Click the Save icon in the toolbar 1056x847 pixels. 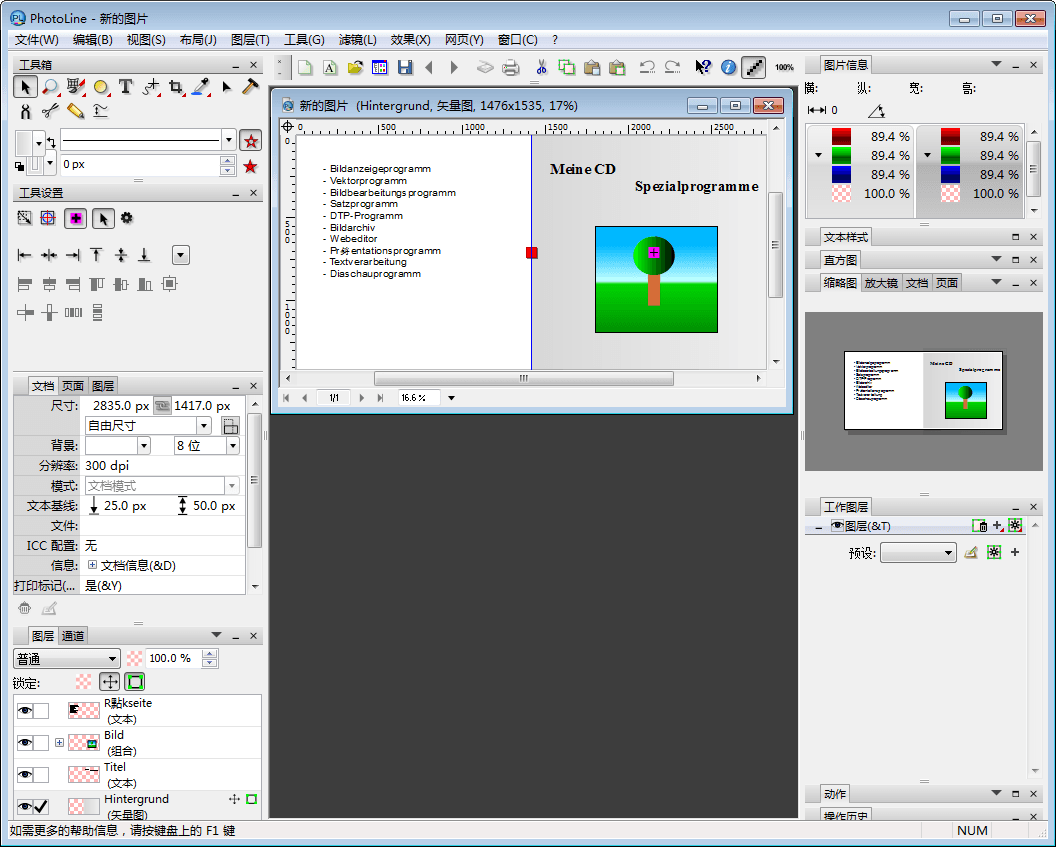406,67
